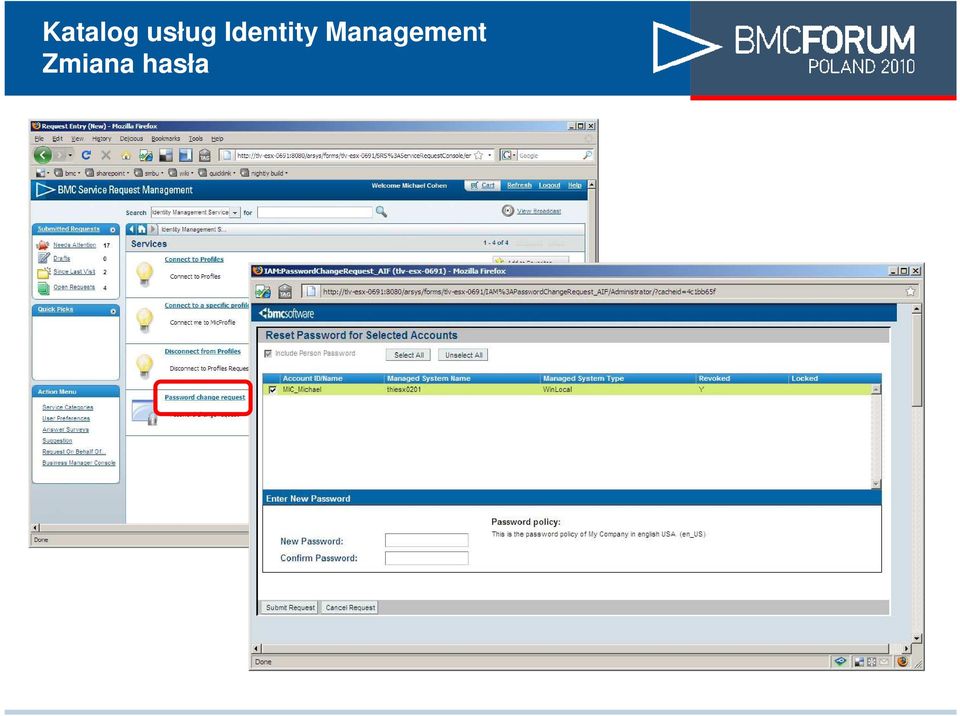960x716 pixels.
Task: Open the smbu bookmarks folder
Action: (148, 173)
